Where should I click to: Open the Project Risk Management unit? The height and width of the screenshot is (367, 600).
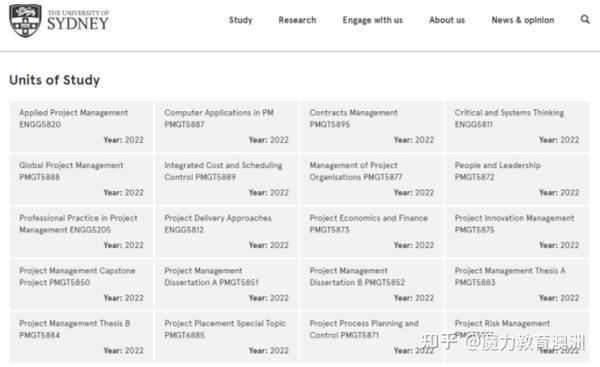pos(517,337)
